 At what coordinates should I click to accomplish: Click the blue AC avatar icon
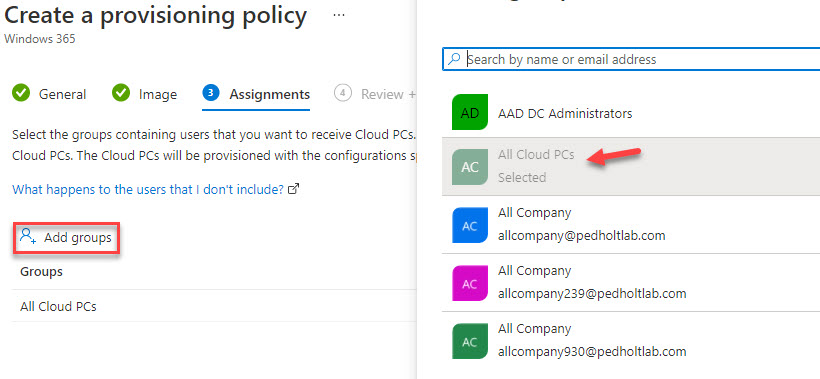coord(470,225)
